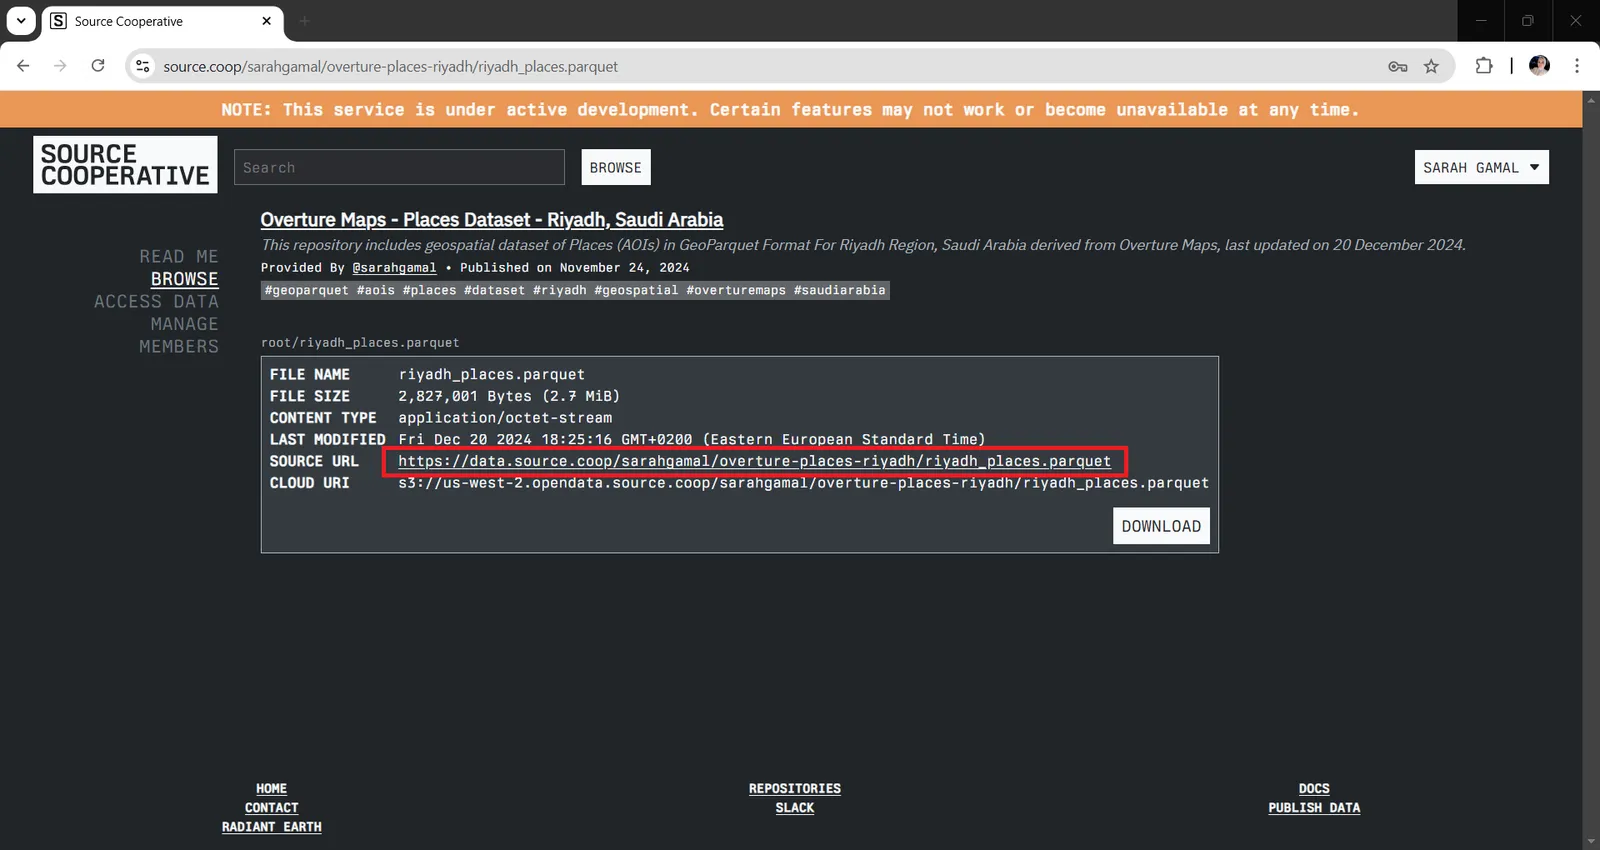
Task: Click the #geospatial tag
Action: tap(636, 290)
